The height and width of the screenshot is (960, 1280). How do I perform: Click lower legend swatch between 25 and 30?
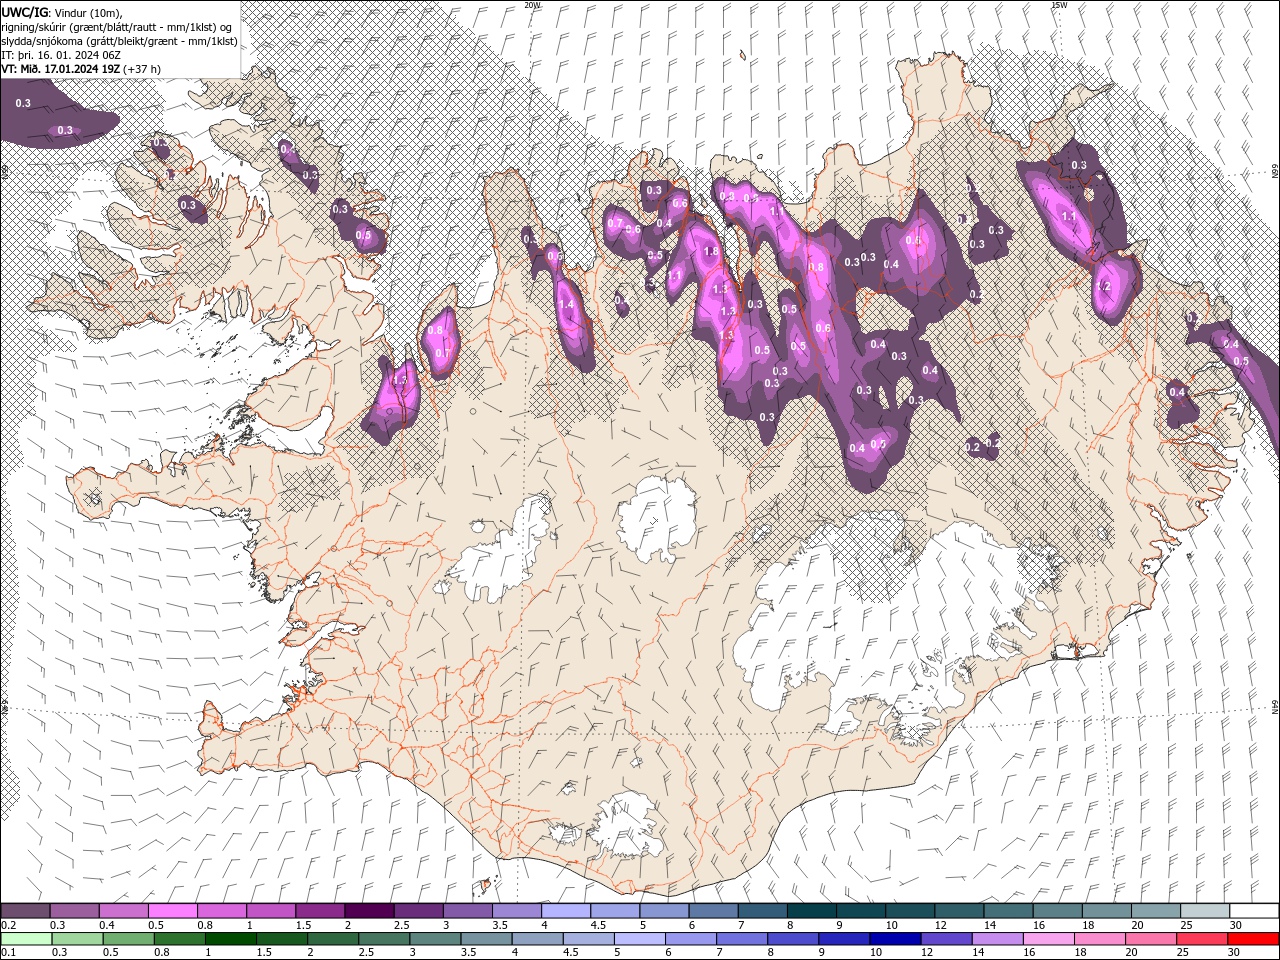tap(1203, 939)
